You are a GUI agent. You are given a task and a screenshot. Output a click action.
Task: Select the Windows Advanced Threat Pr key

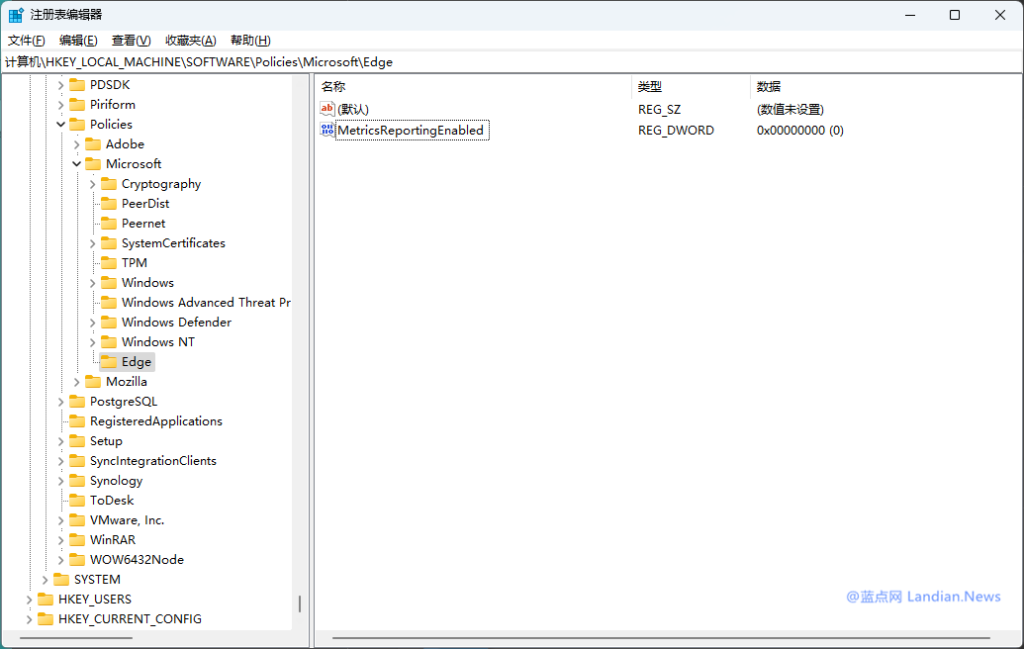[206, 302]
